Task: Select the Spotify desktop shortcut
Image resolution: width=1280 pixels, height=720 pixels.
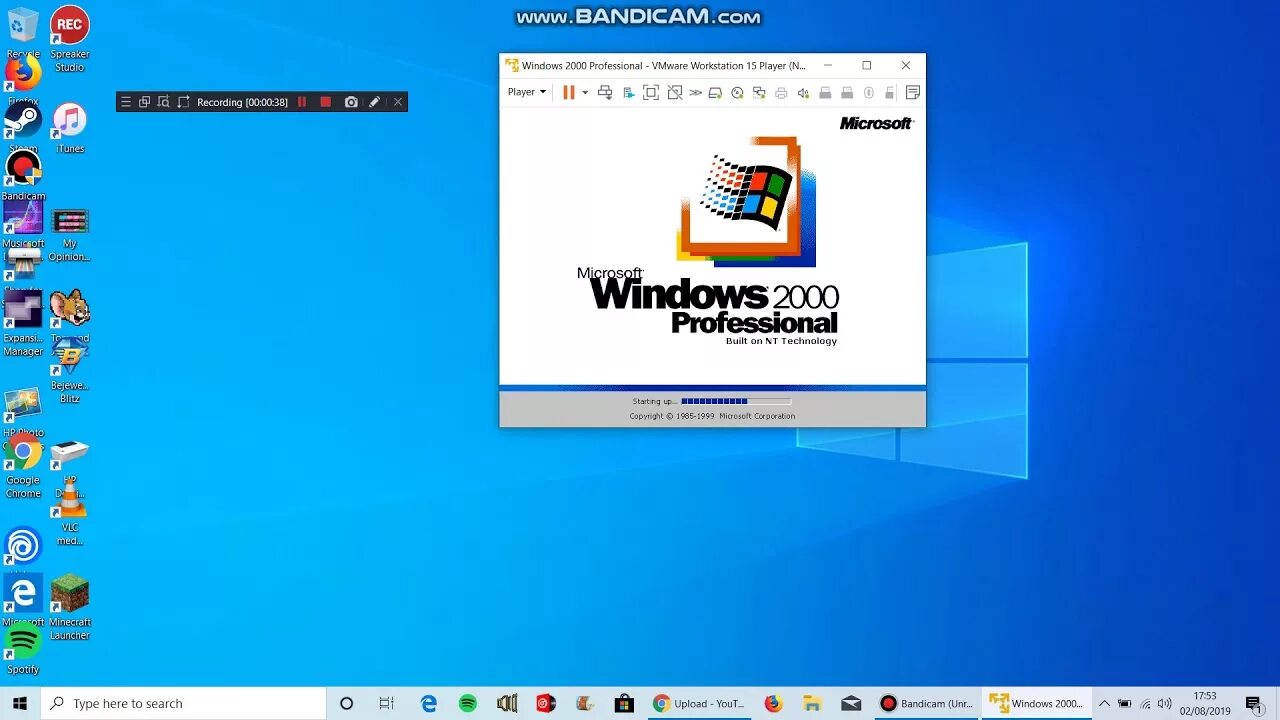Action: click(23, 650)
